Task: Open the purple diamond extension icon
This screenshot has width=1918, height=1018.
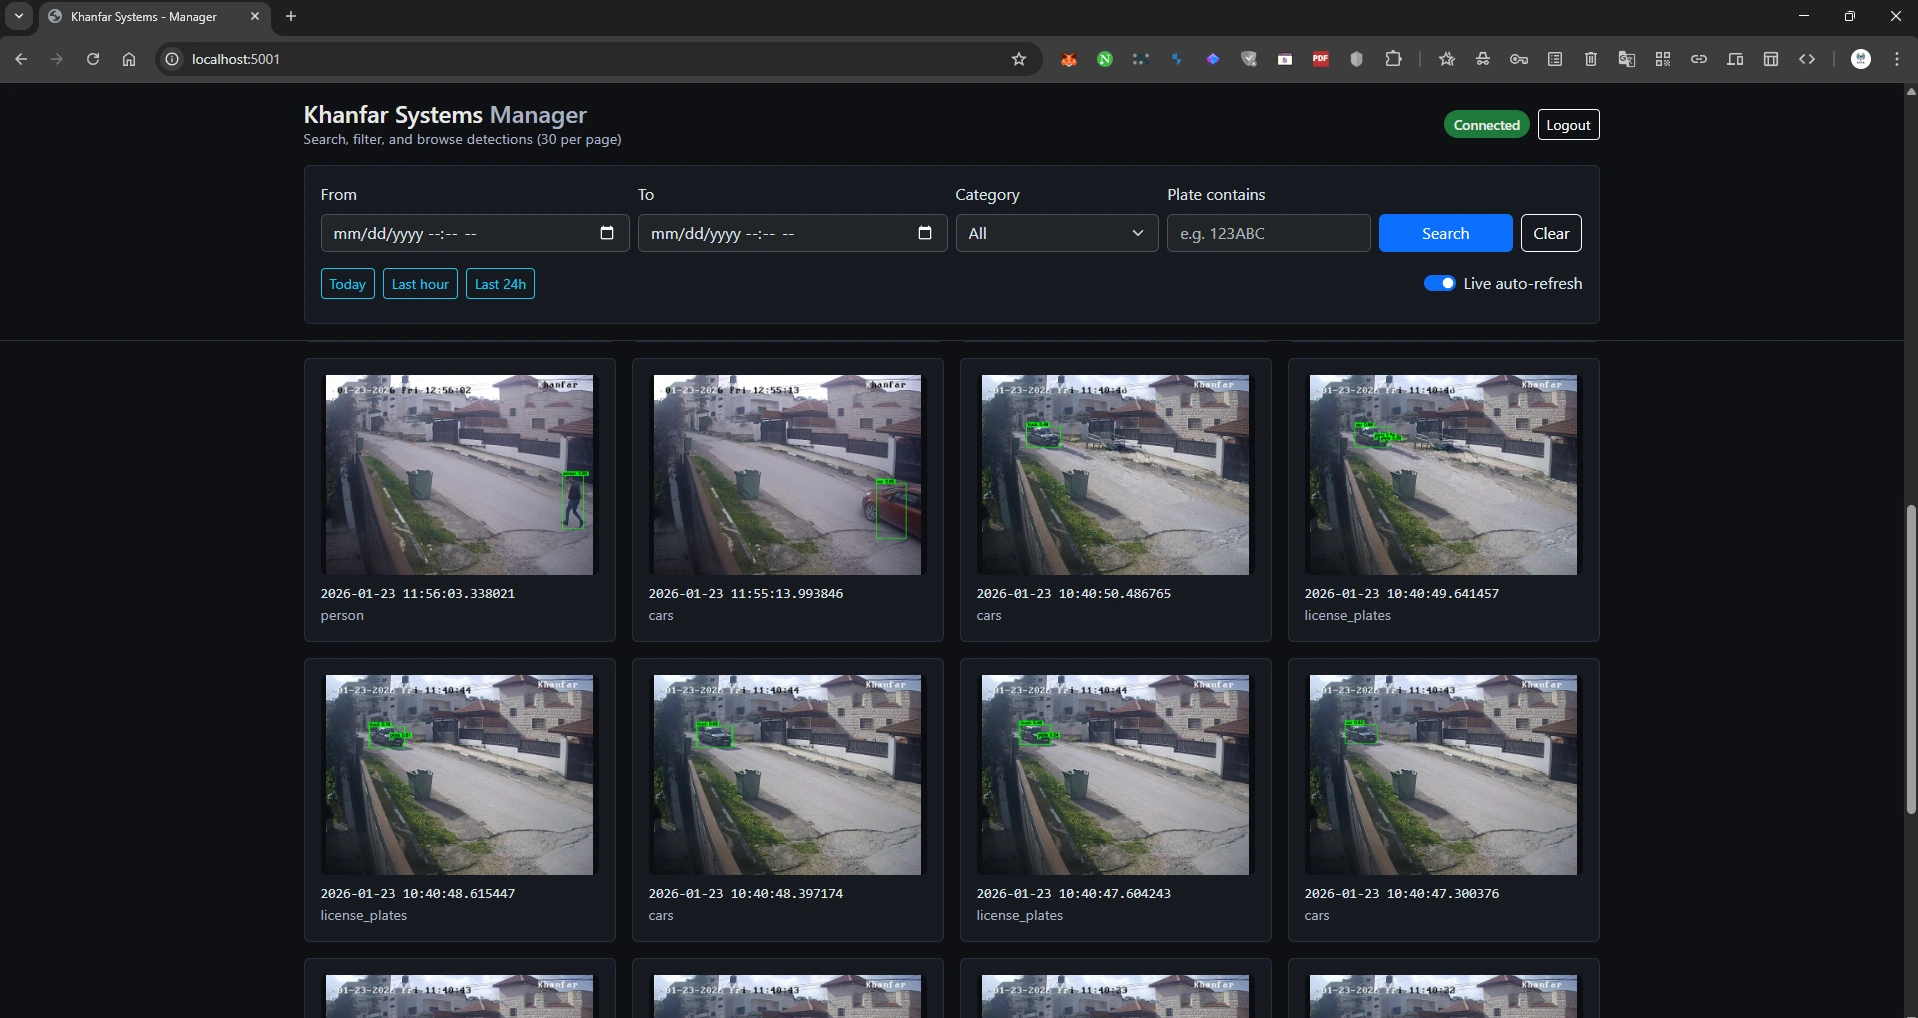Action: (1213, 59)
